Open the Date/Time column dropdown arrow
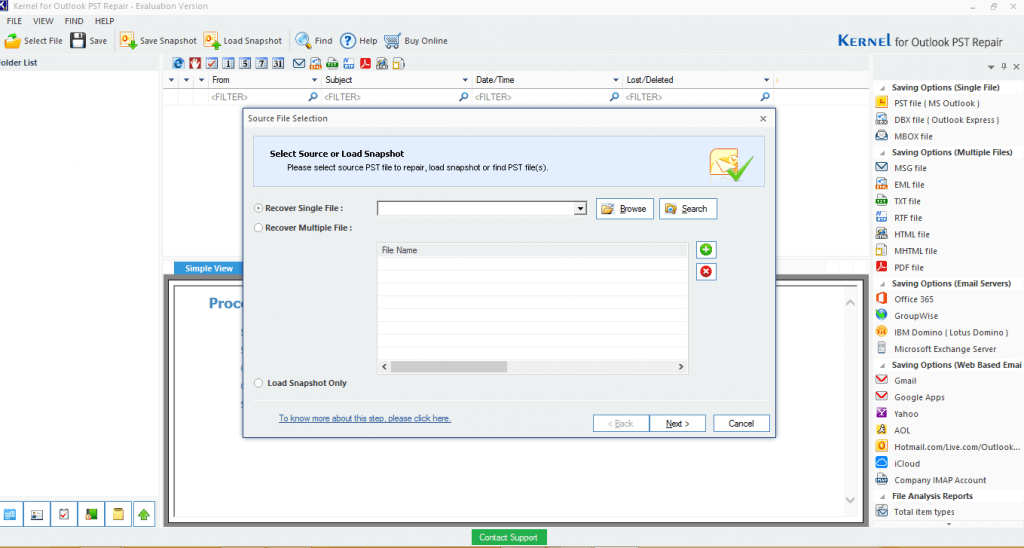1024x548 pixels. tap(615, 80)
